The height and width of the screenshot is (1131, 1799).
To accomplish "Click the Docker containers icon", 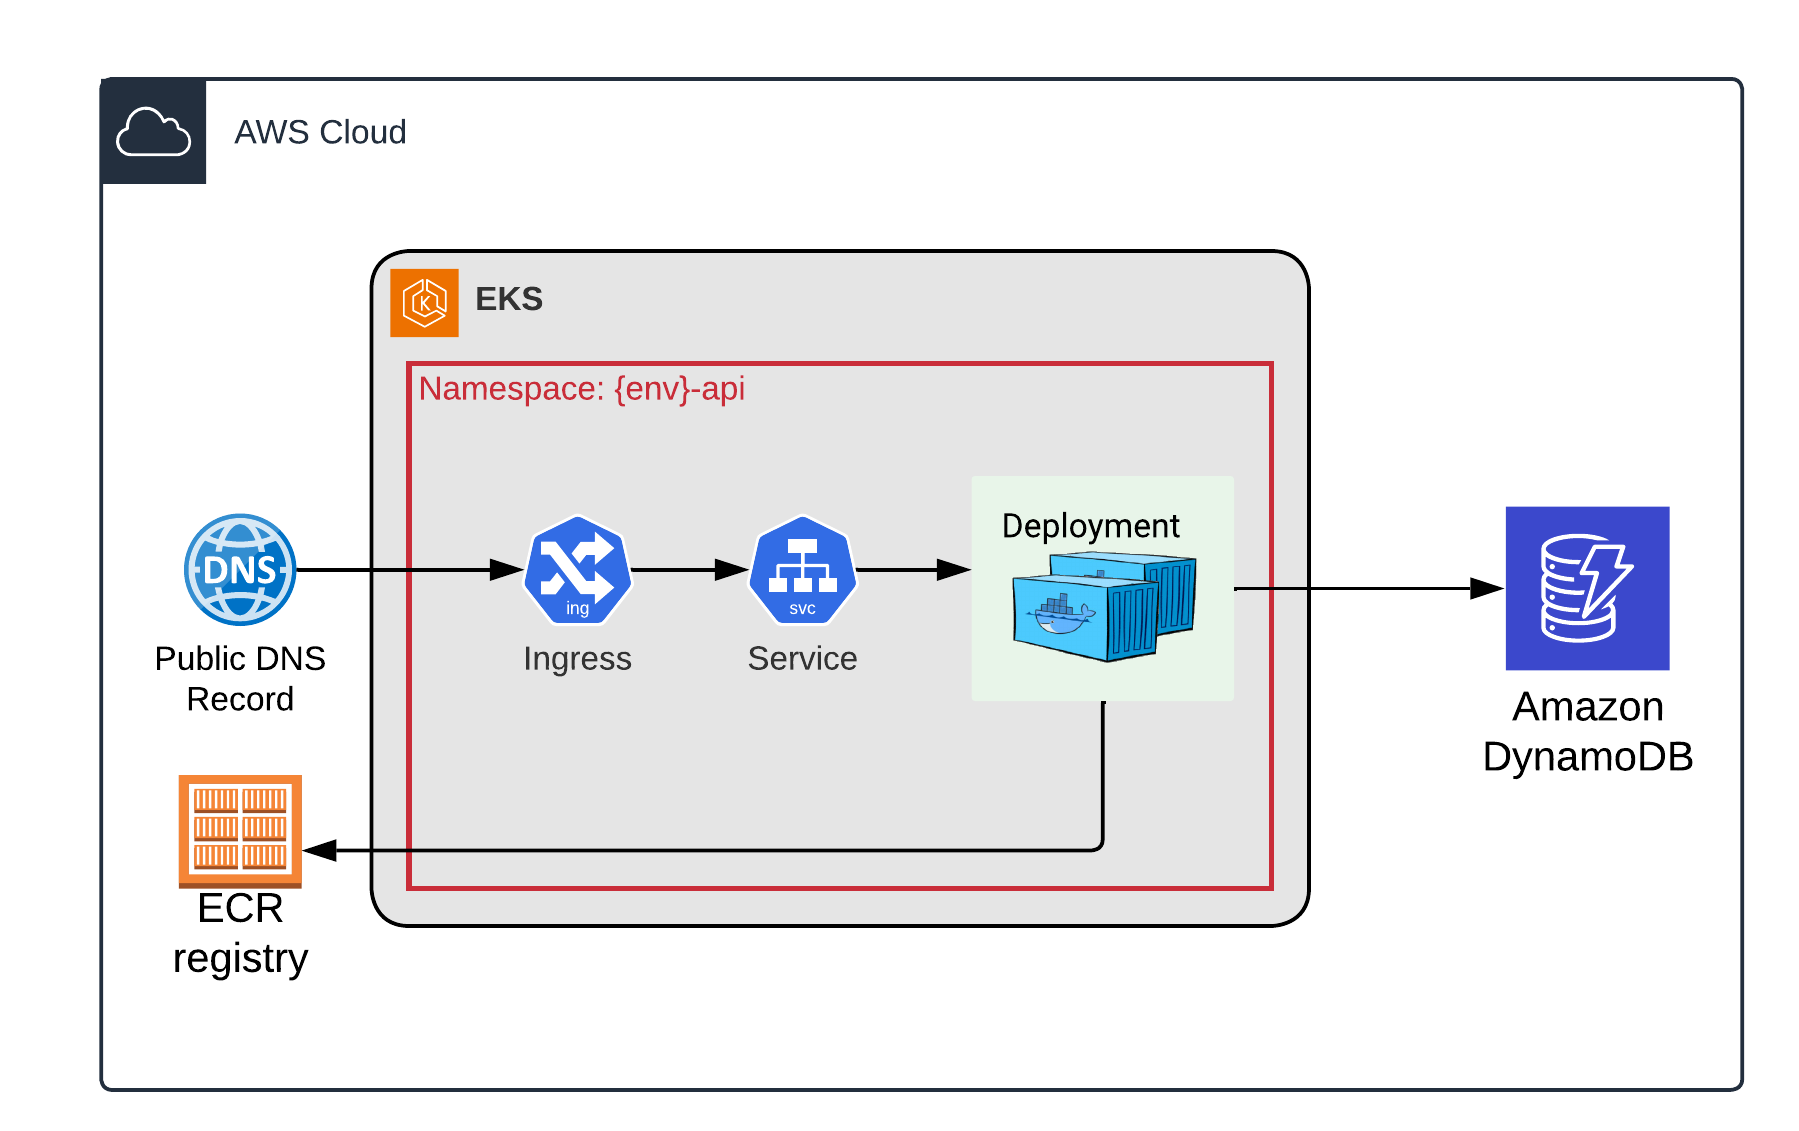I will pyautogui.click(x=1104, y=608).
